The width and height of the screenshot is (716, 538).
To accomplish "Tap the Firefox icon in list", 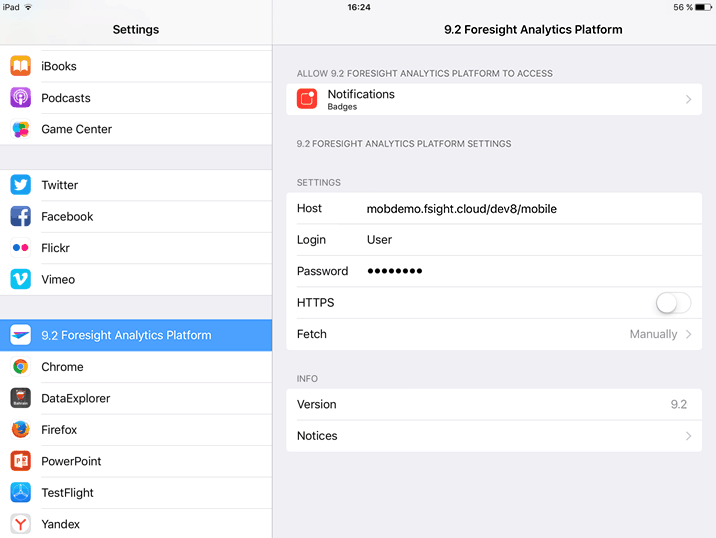I will pos(21,430).
